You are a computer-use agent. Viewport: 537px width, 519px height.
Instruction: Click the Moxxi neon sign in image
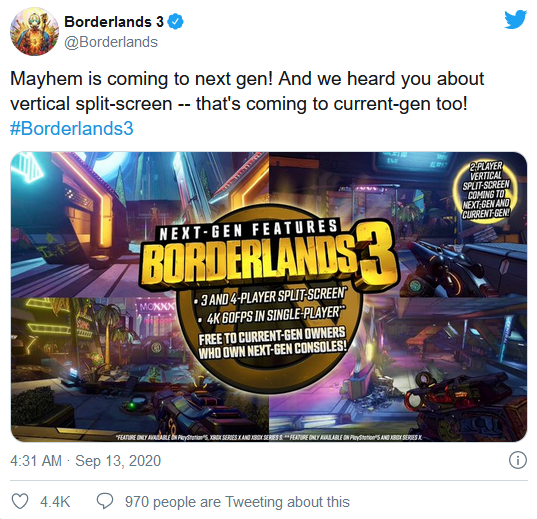(156, 307)
